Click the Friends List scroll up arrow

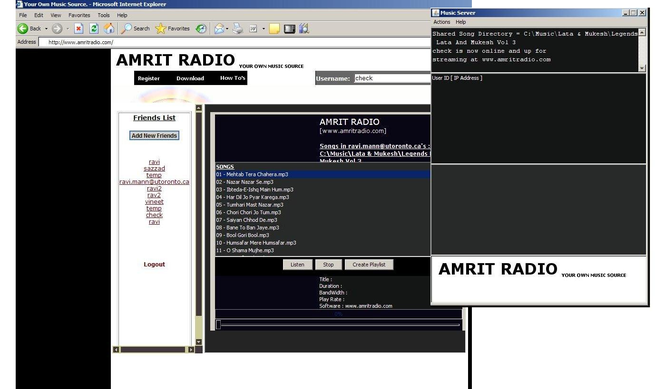point(198,108)
